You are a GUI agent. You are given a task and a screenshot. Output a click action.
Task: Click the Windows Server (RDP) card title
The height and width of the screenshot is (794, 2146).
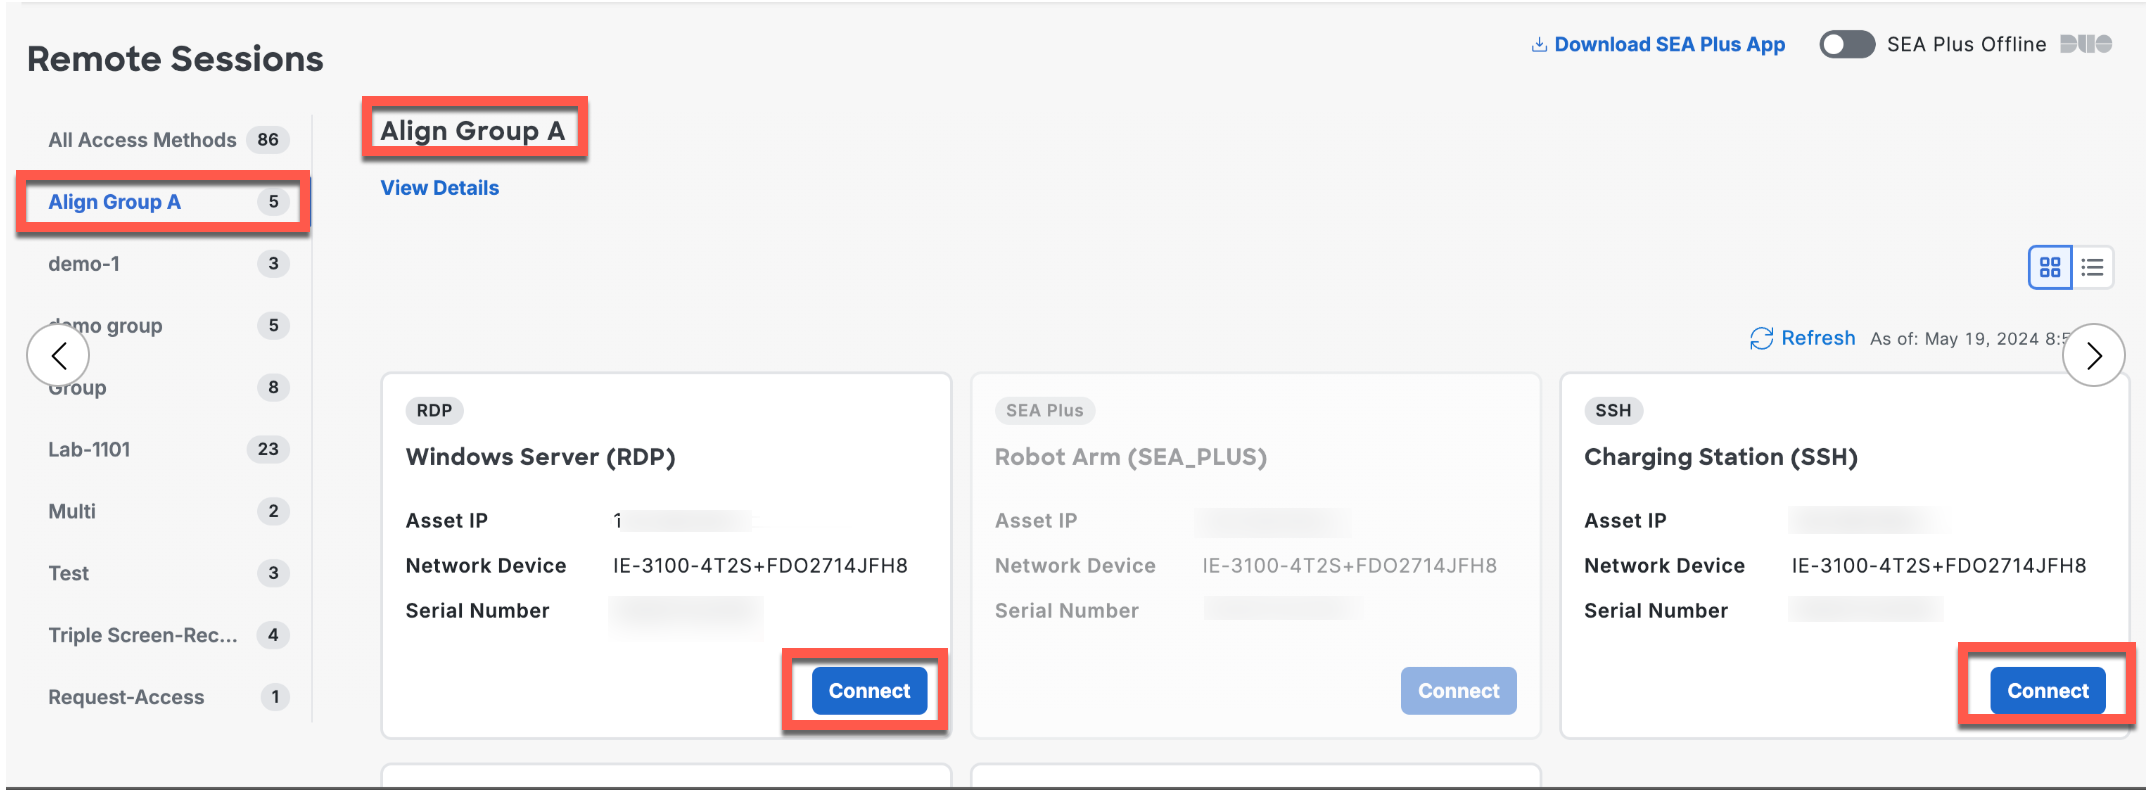coord(541,457)
